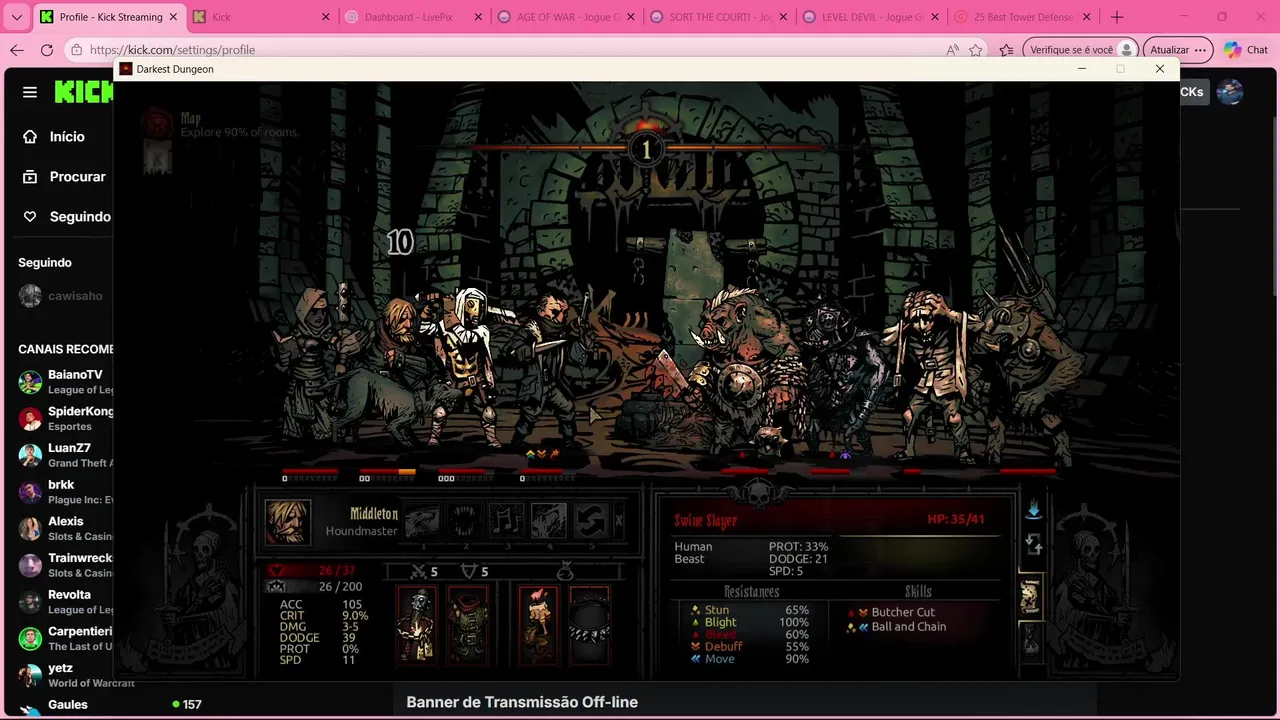This screenshot has width=1280, height=720.
Task: Open the SpiderKong recommended channel
Action: coord(64,418)
